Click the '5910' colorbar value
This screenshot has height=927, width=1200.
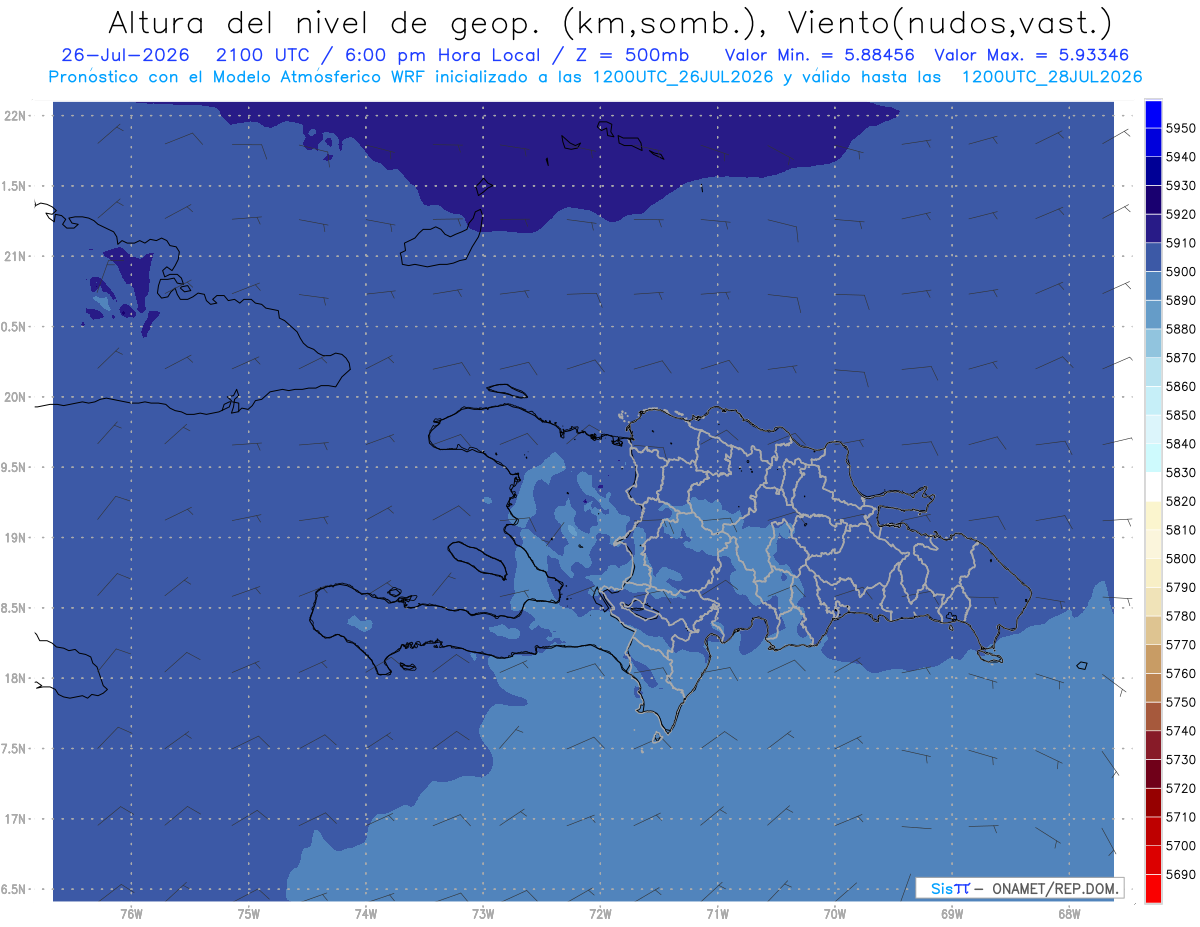[1180, 243]
